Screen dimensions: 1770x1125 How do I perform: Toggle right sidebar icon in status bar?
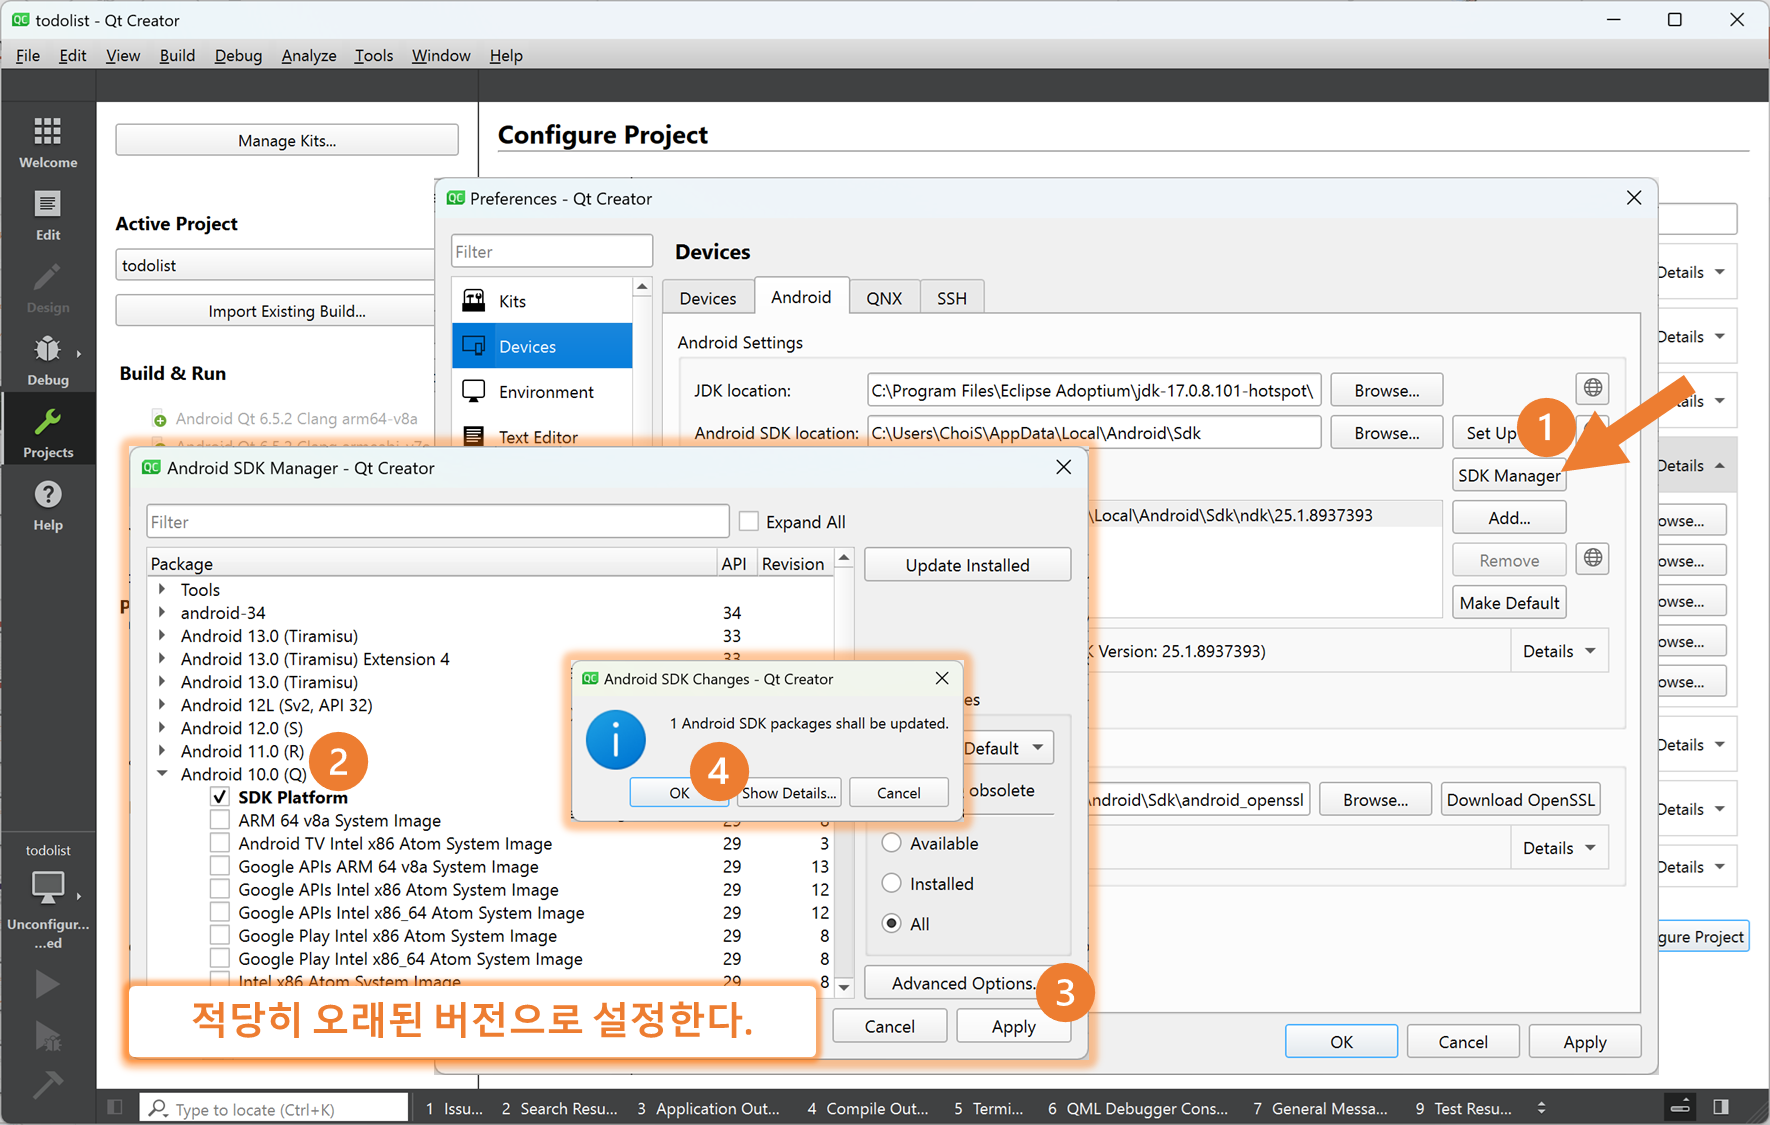(x=1721, y=1107)
